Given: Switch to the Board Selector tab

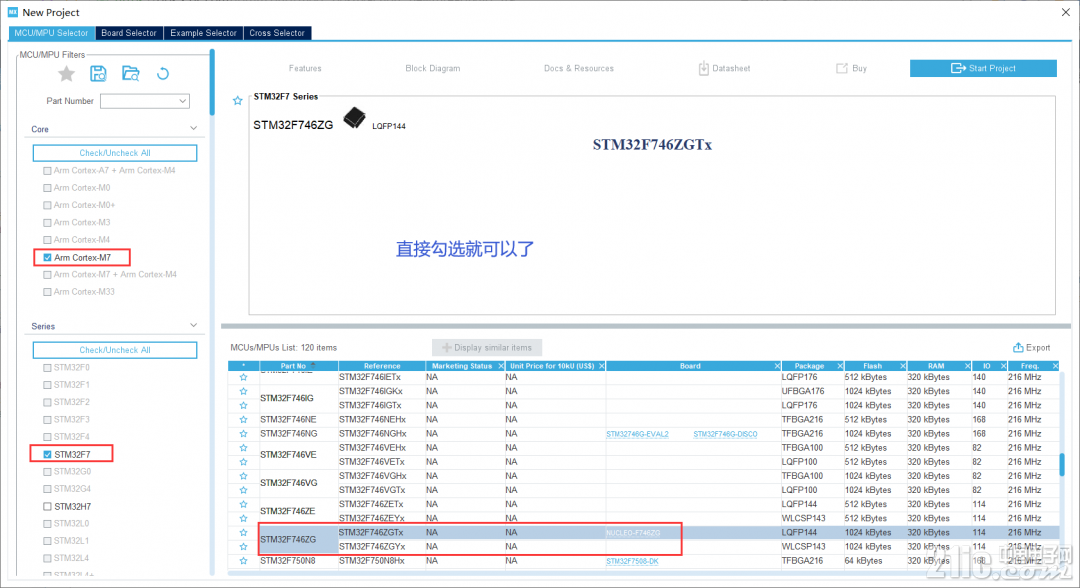Looking at the screenshot, I should point(129,33).
